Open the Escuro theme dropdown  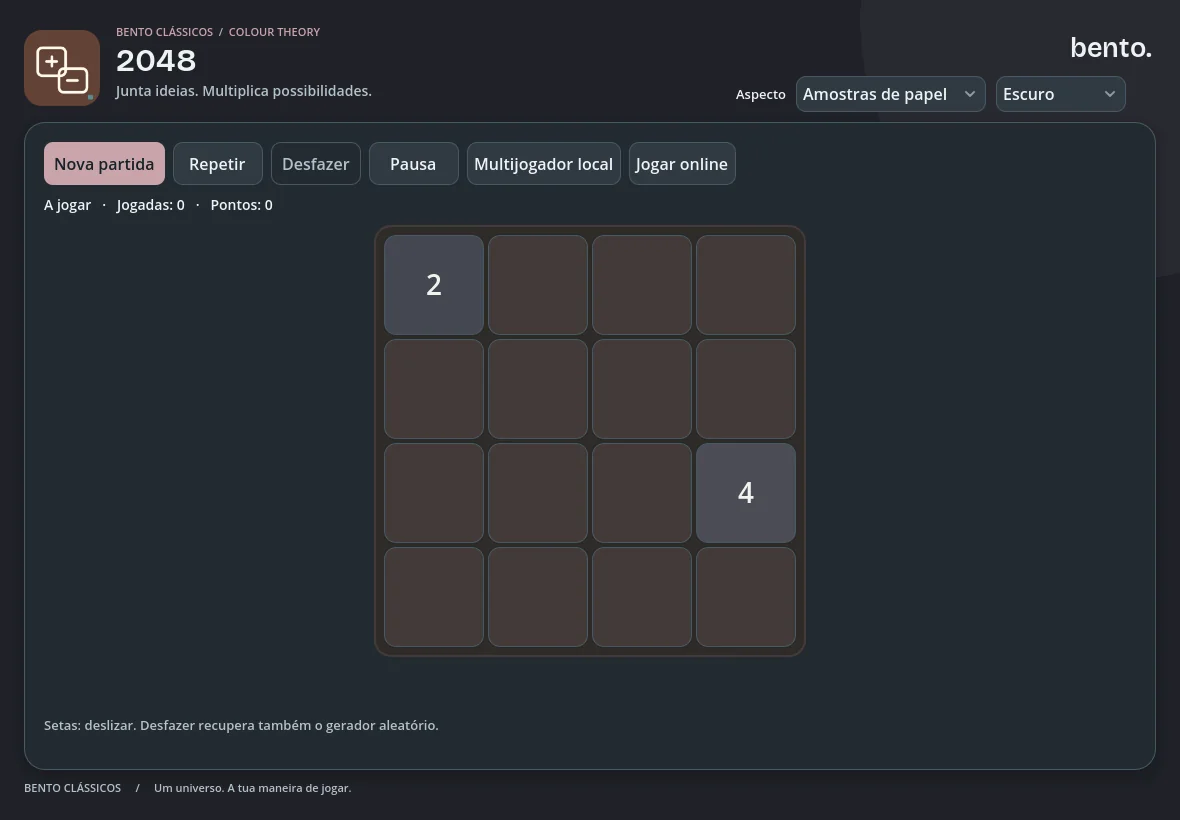(1060, 94)
